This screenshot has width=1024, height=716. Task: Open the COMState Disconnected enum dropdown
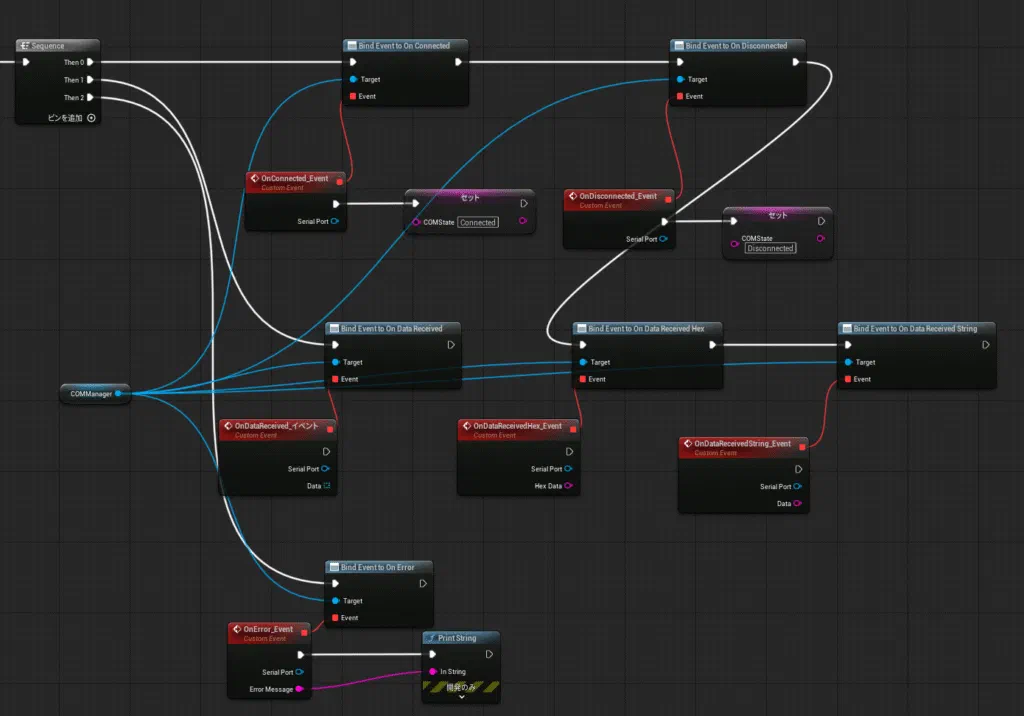[771, 248]
